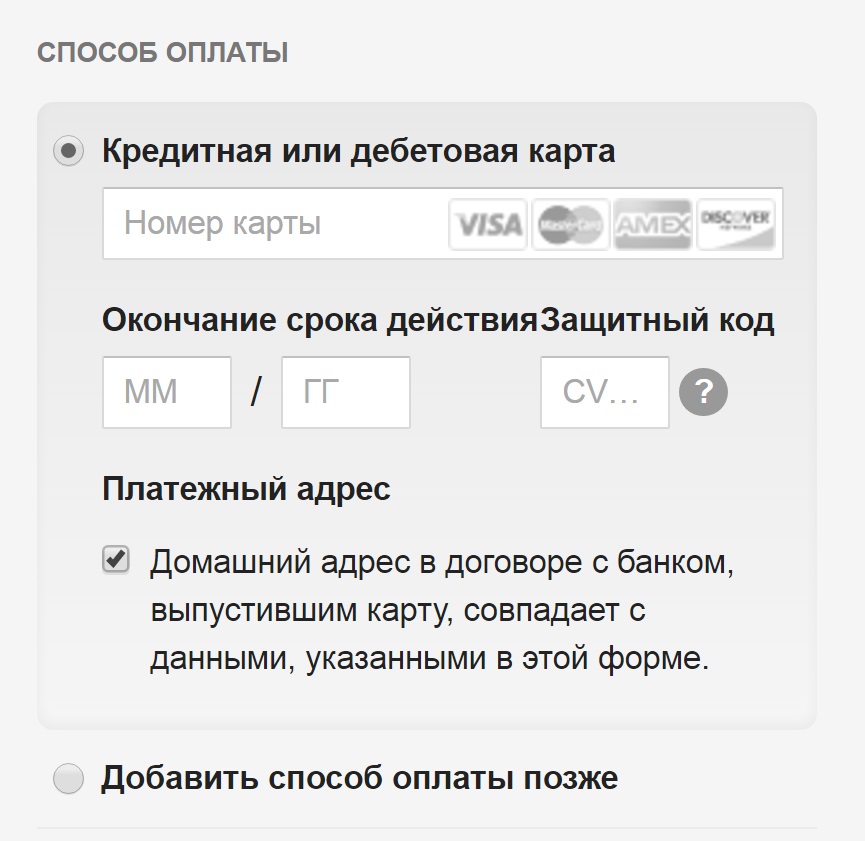Open the CVV help question mark
This screenshot has width=865, height=841.
tap(703, 392)
